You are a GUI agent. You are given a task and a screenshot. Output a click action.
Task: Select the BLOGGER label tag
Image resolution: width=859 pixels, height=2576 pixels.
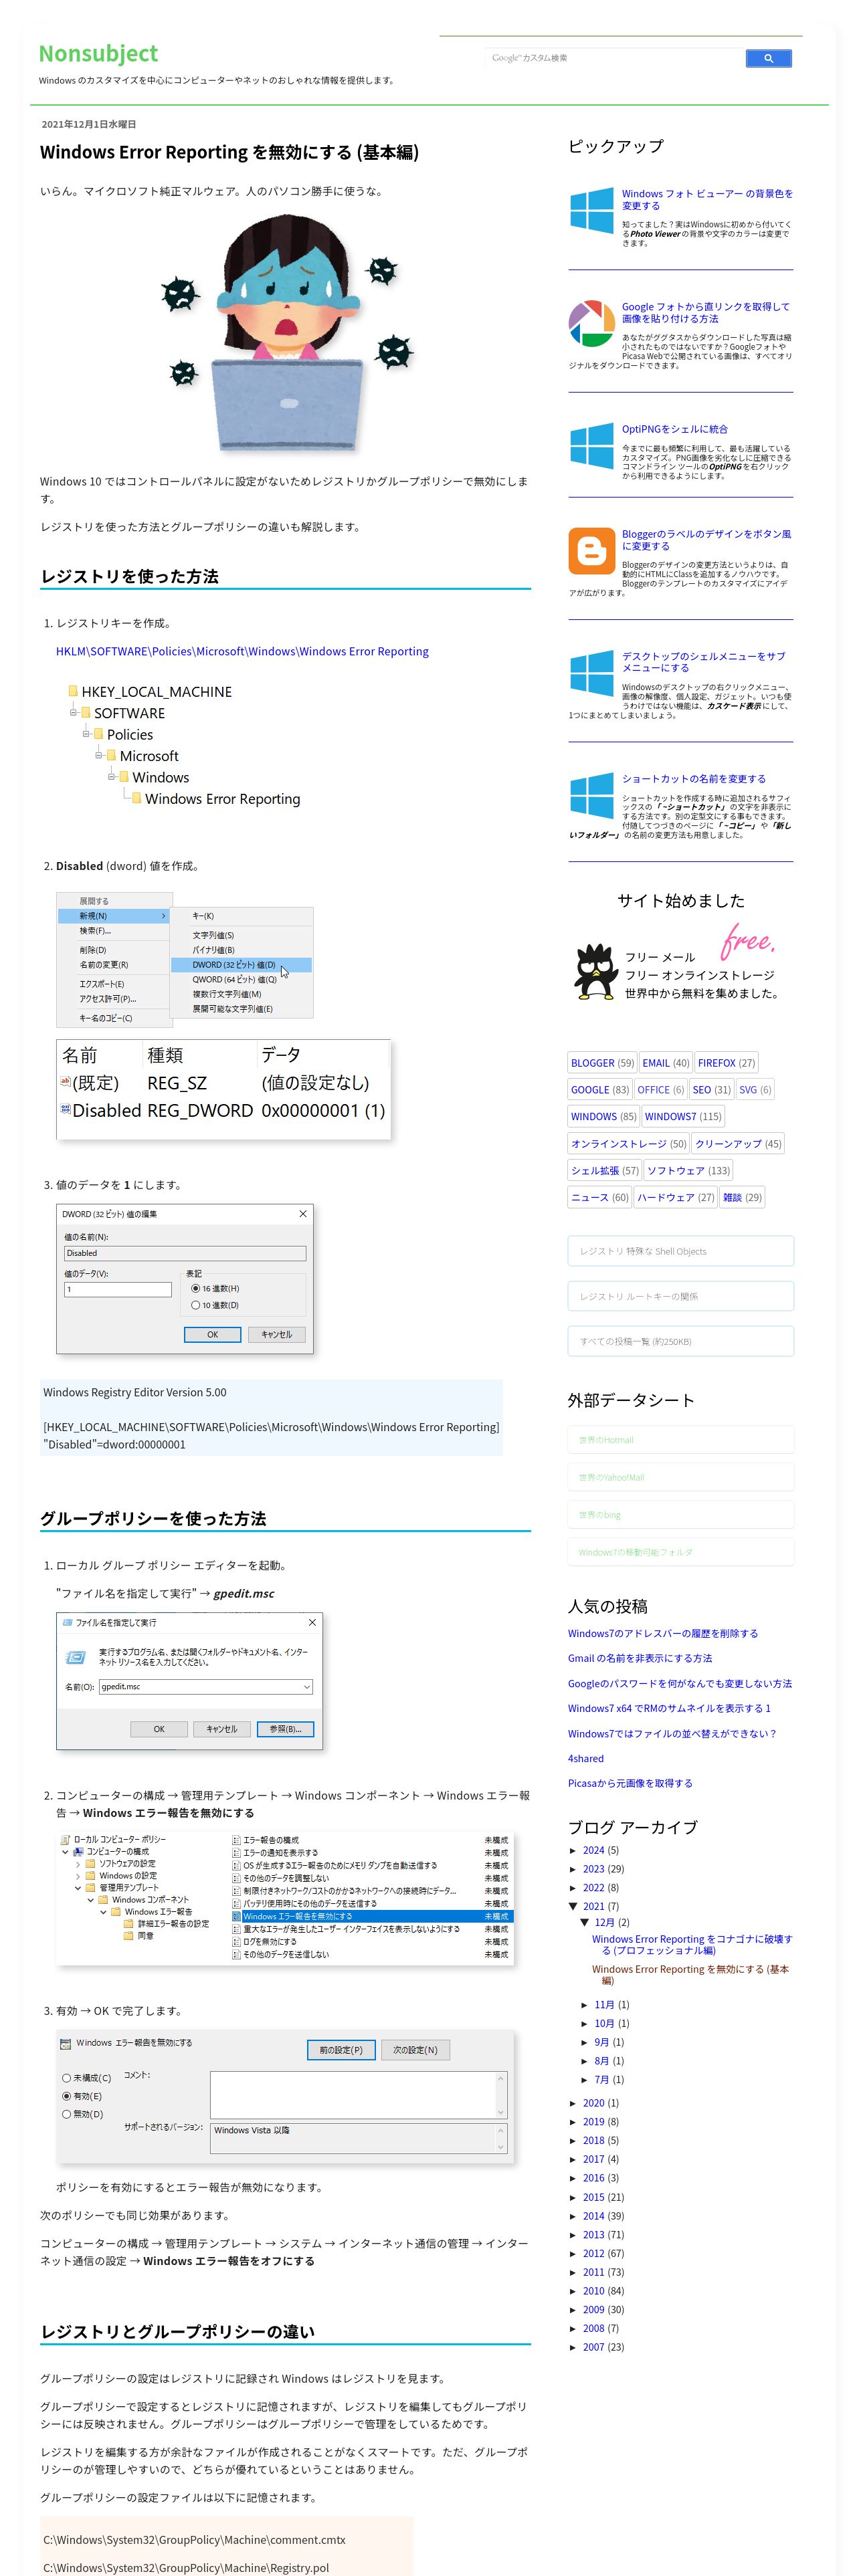tap(602, 1063)
